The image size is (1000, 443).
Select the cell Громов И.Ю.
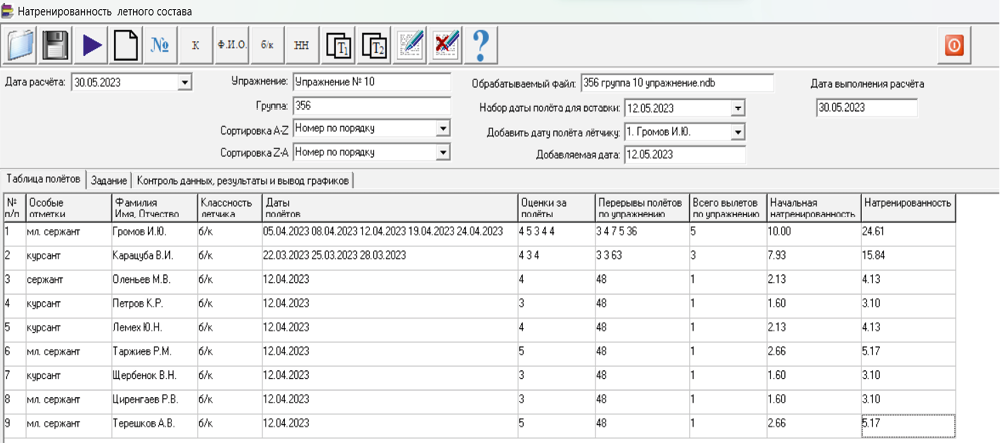coord(152,233)
